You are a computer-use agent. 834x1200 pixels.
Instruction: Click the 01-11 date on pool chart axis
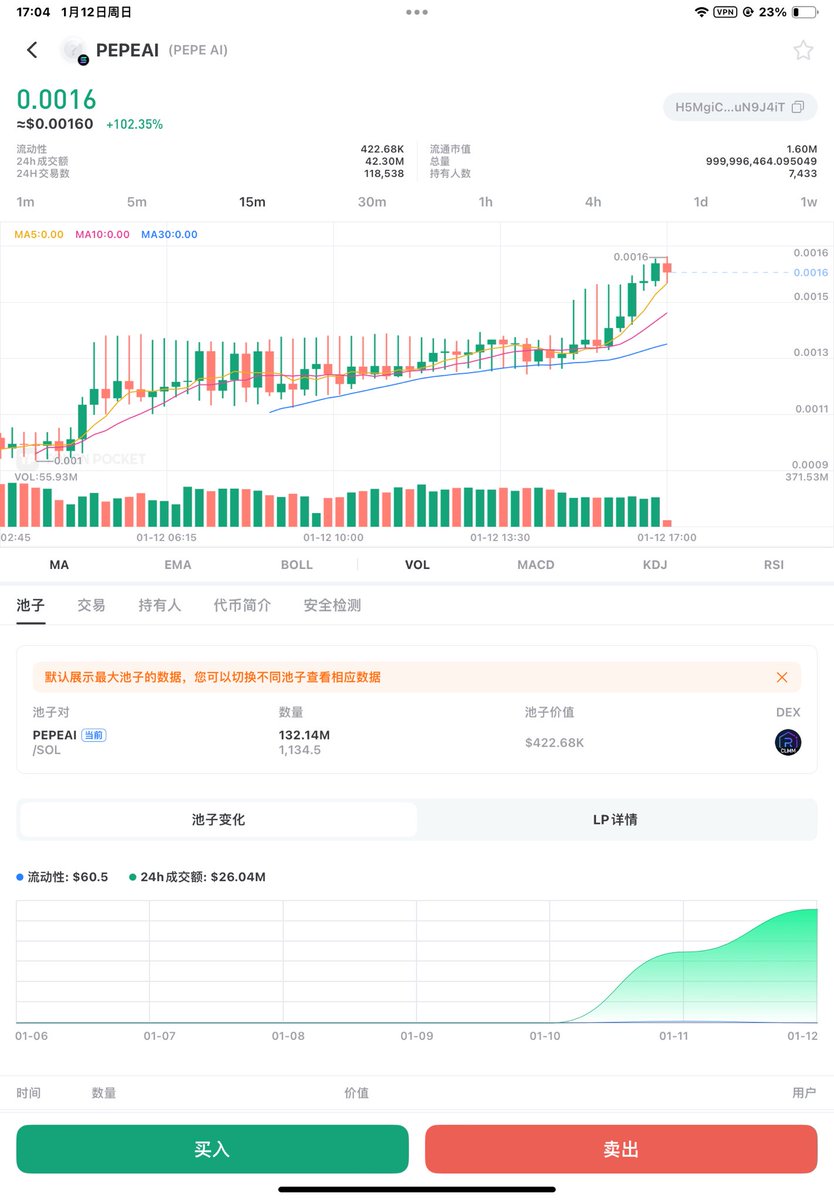tap(674, 1036)
